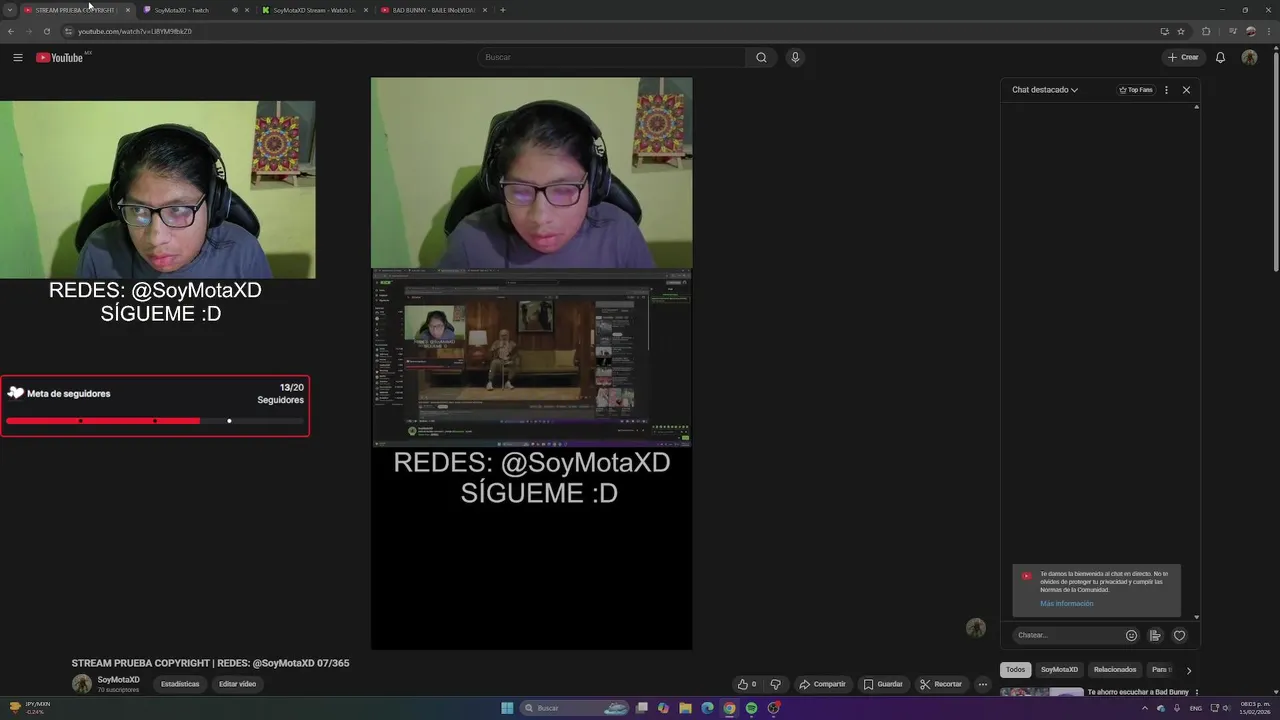Switch to the BAD BUNNY video tab
1280x720 pixels.
tap(434, 10)
